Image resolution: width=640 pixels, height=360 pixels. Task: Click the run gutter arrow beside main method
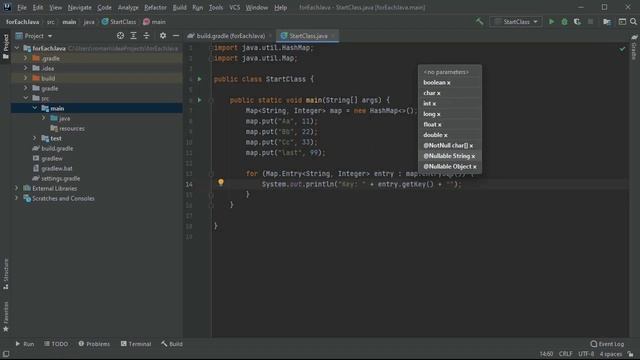(200, 100)
